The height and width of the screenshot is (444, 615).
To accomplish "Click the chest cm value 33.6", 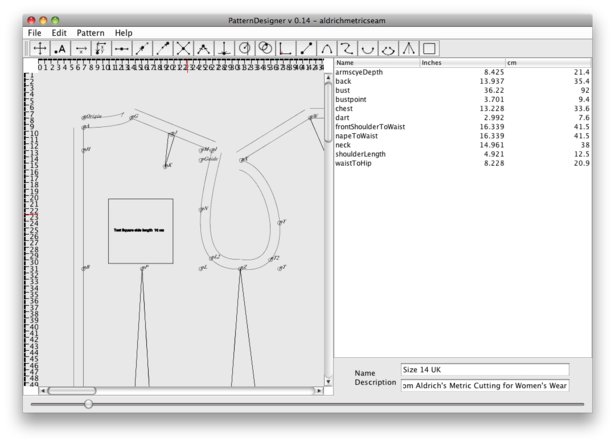I will [x=582, y=109].
